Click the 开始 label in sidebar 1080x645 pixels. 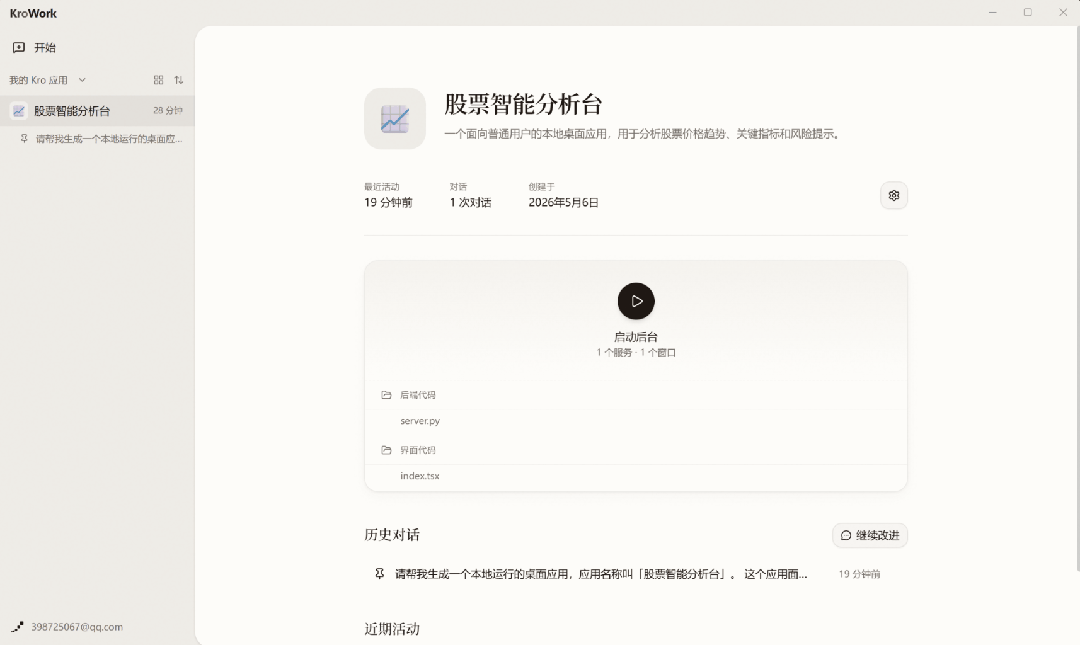(x=45, y=48)
